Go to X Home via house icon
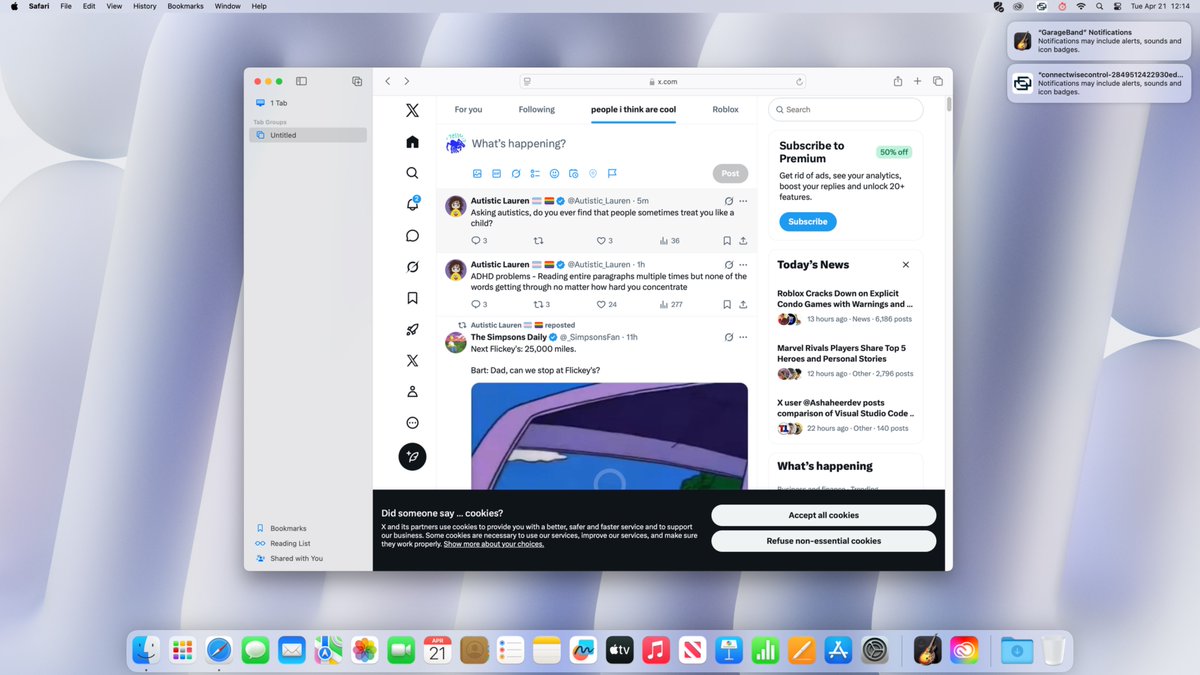This screenshot has width=1200, height=675. pyautogui.click(x=412, y=142)
